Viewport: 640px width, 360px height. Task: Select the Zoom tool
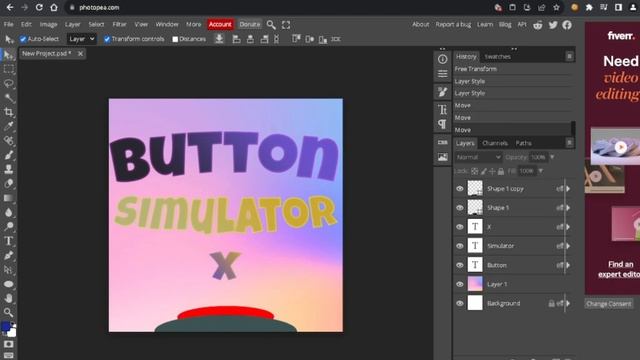pos(9,313)
